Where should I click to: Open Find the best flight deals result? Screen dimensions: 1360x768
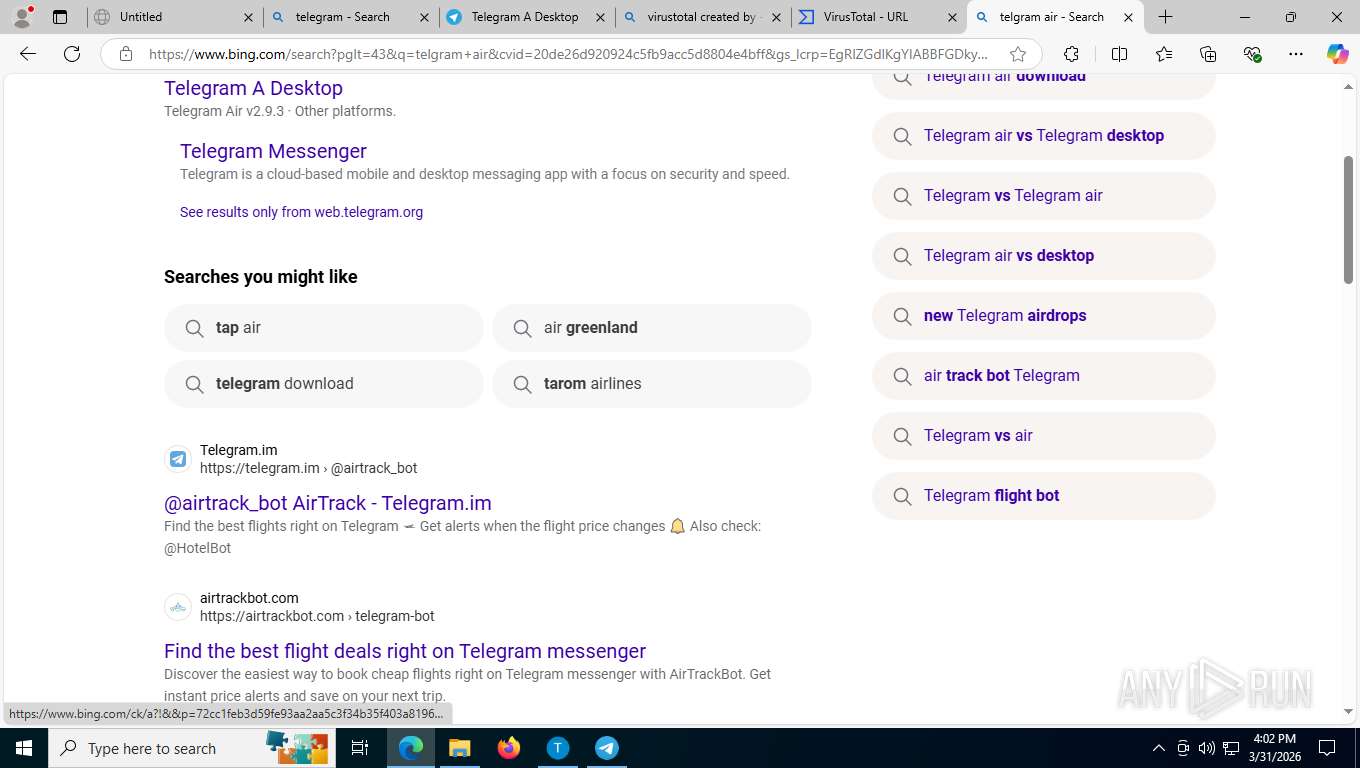[405, 651]
